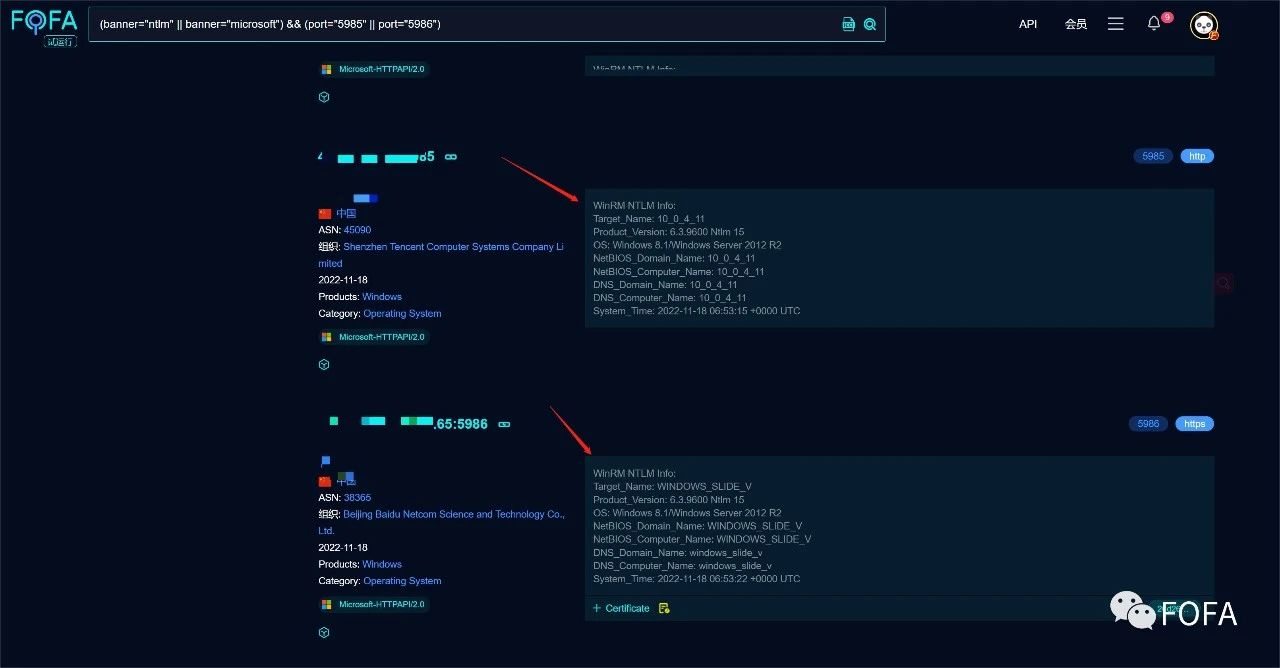Click Microsoft-HTTPAPI/2.0 tag in Tencent result

coord(374,337)
